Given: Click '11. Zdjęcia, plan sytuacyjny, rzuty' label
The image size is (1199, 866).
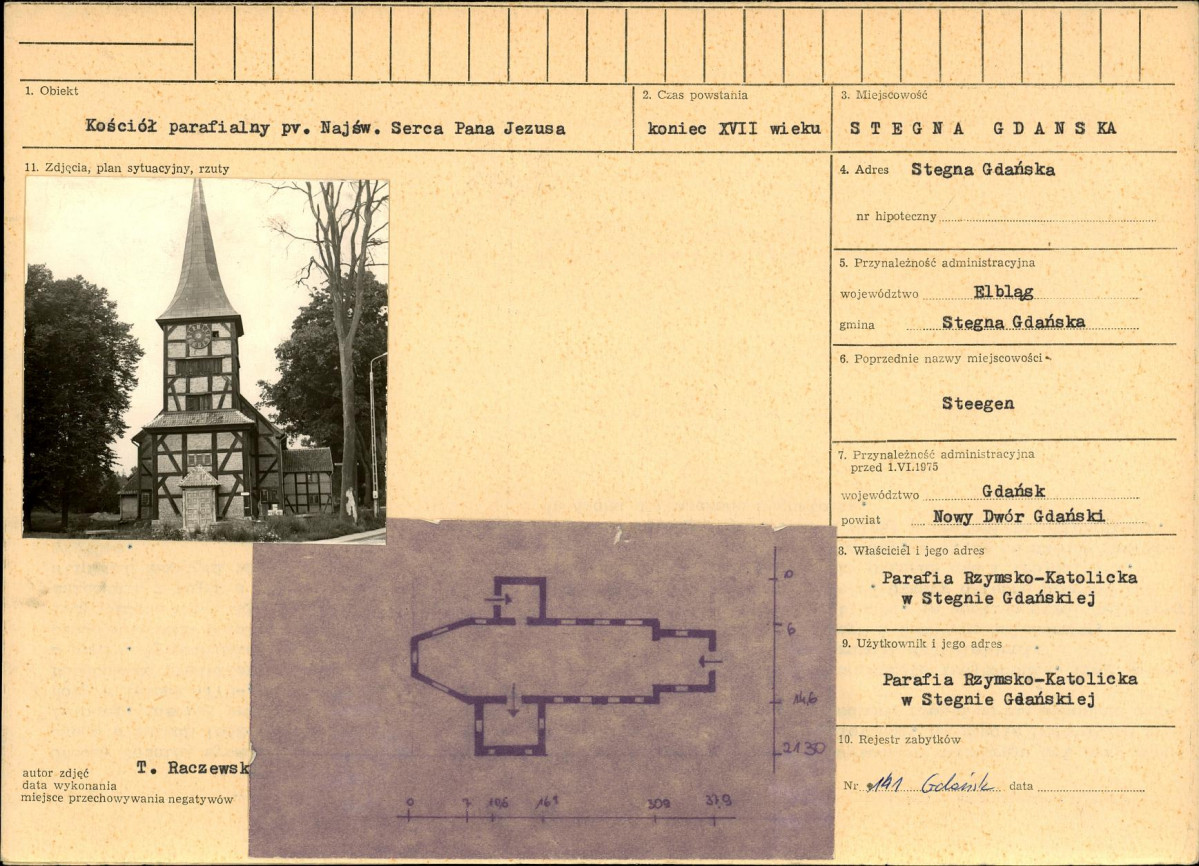Looking at the screenshot, I should pos(127,168).
